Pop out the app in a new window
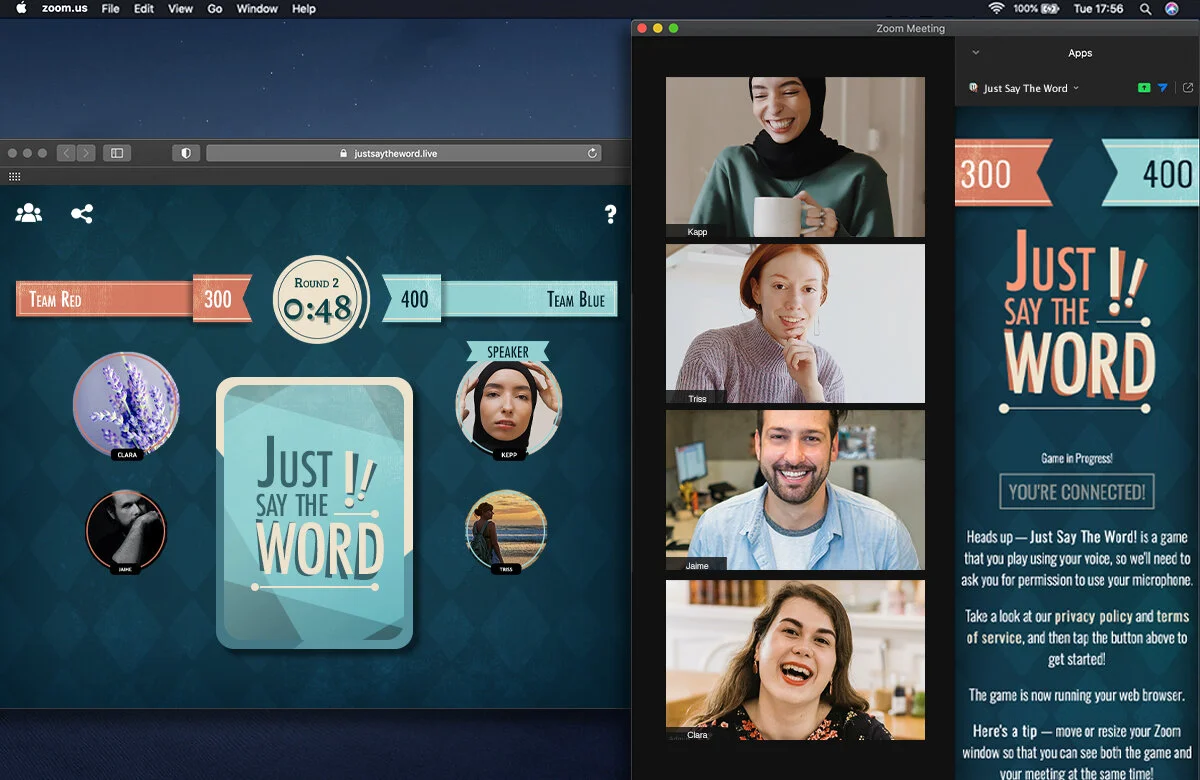 tap(1188, 88)
